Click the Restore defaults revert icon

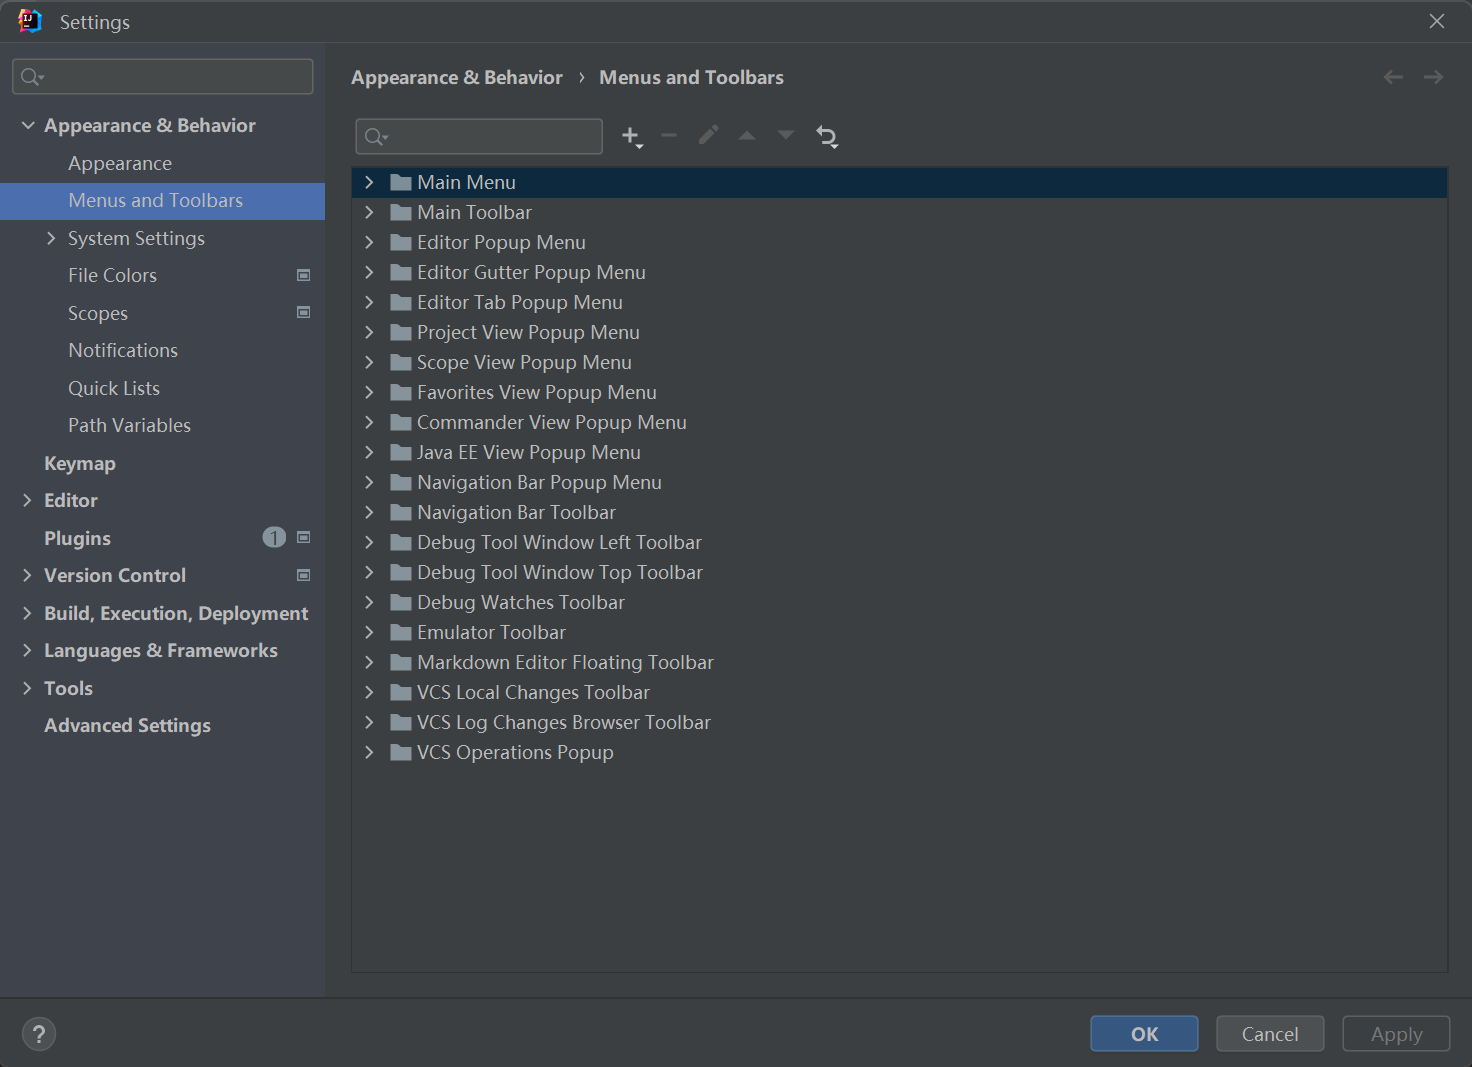(827, 137)
